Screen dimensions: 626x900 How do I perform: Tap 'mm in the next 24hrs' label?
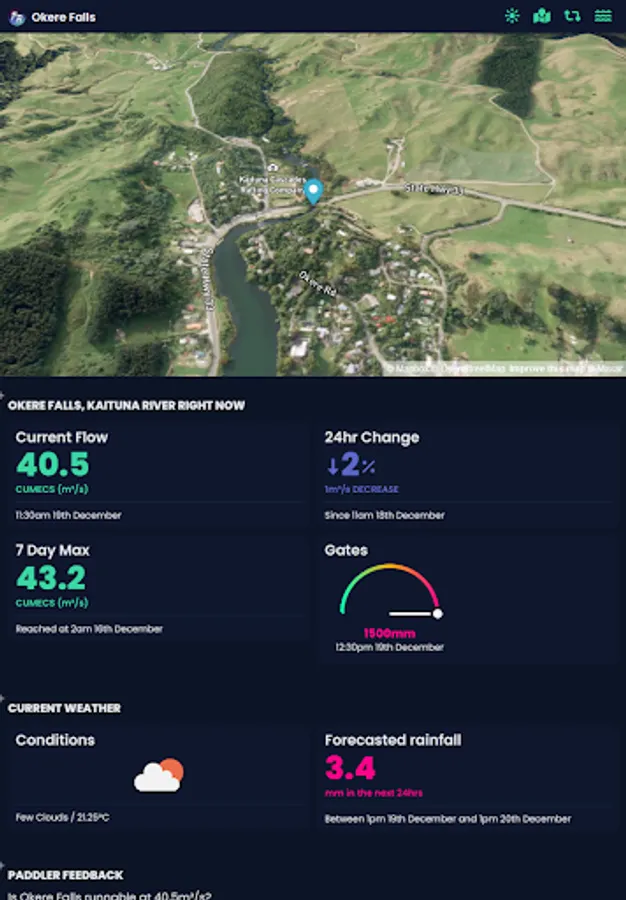pos(374,793)
